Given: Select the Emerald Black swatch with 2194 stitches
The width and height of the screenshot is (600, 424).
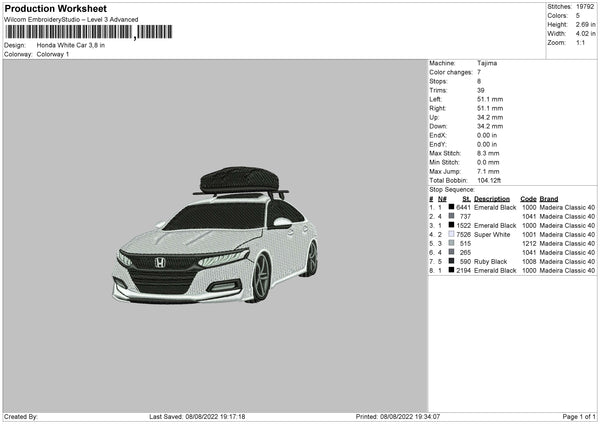Looking at the screenshot, I should pyautogui.click(x=452, y=270).
